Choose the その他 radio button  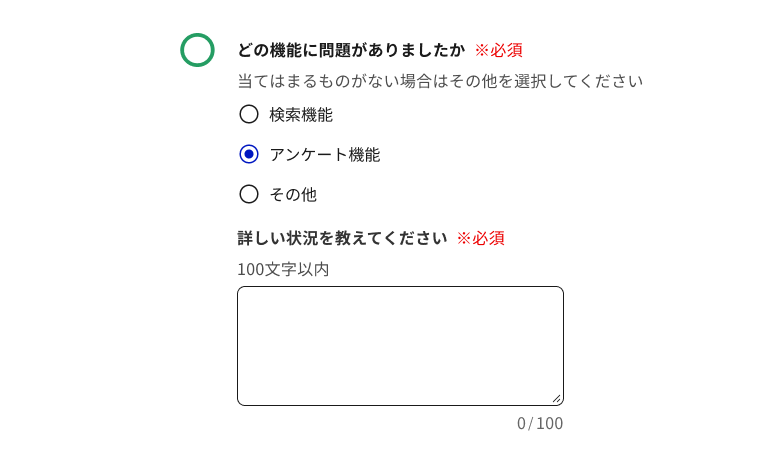pyautogui.click(x=249, y=194)
